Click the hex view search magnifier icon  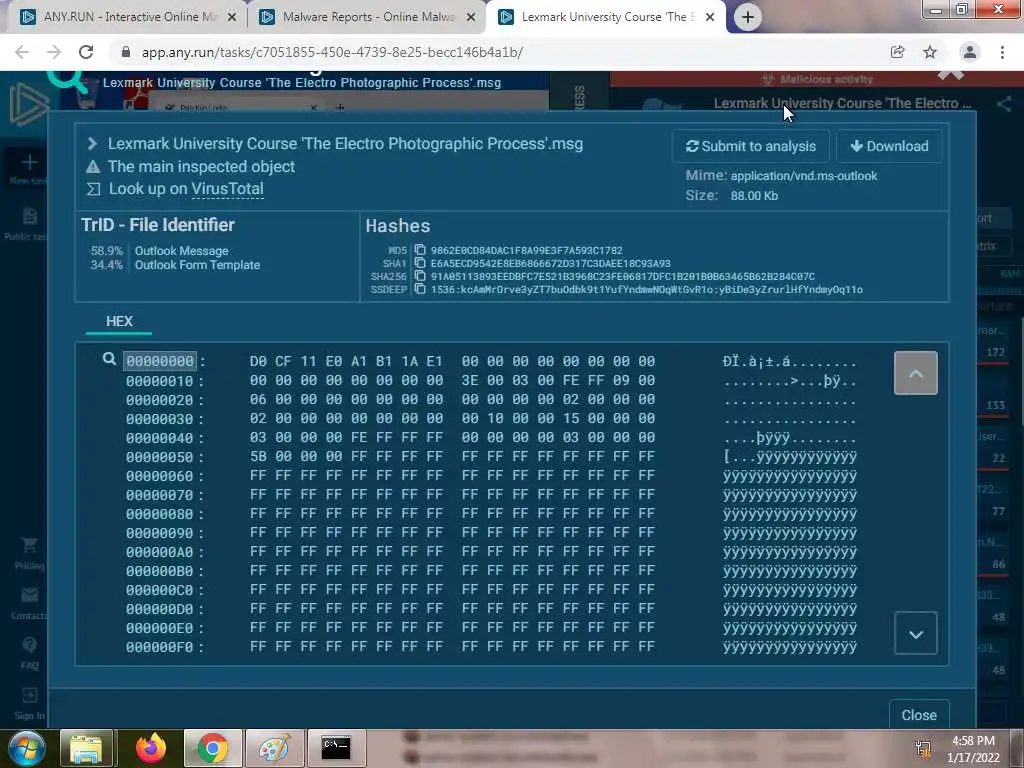pyautogui.click(x=109, y=359)
